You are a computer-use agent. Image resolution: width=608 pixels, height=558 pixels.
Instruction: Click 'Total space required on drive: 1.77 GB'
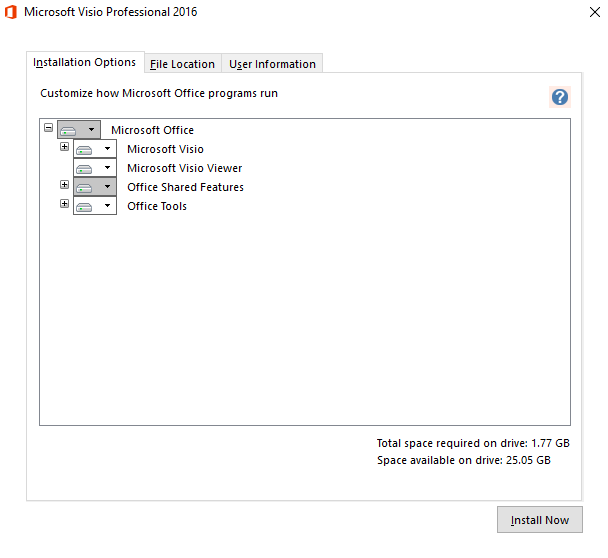[x=473, y=443]
